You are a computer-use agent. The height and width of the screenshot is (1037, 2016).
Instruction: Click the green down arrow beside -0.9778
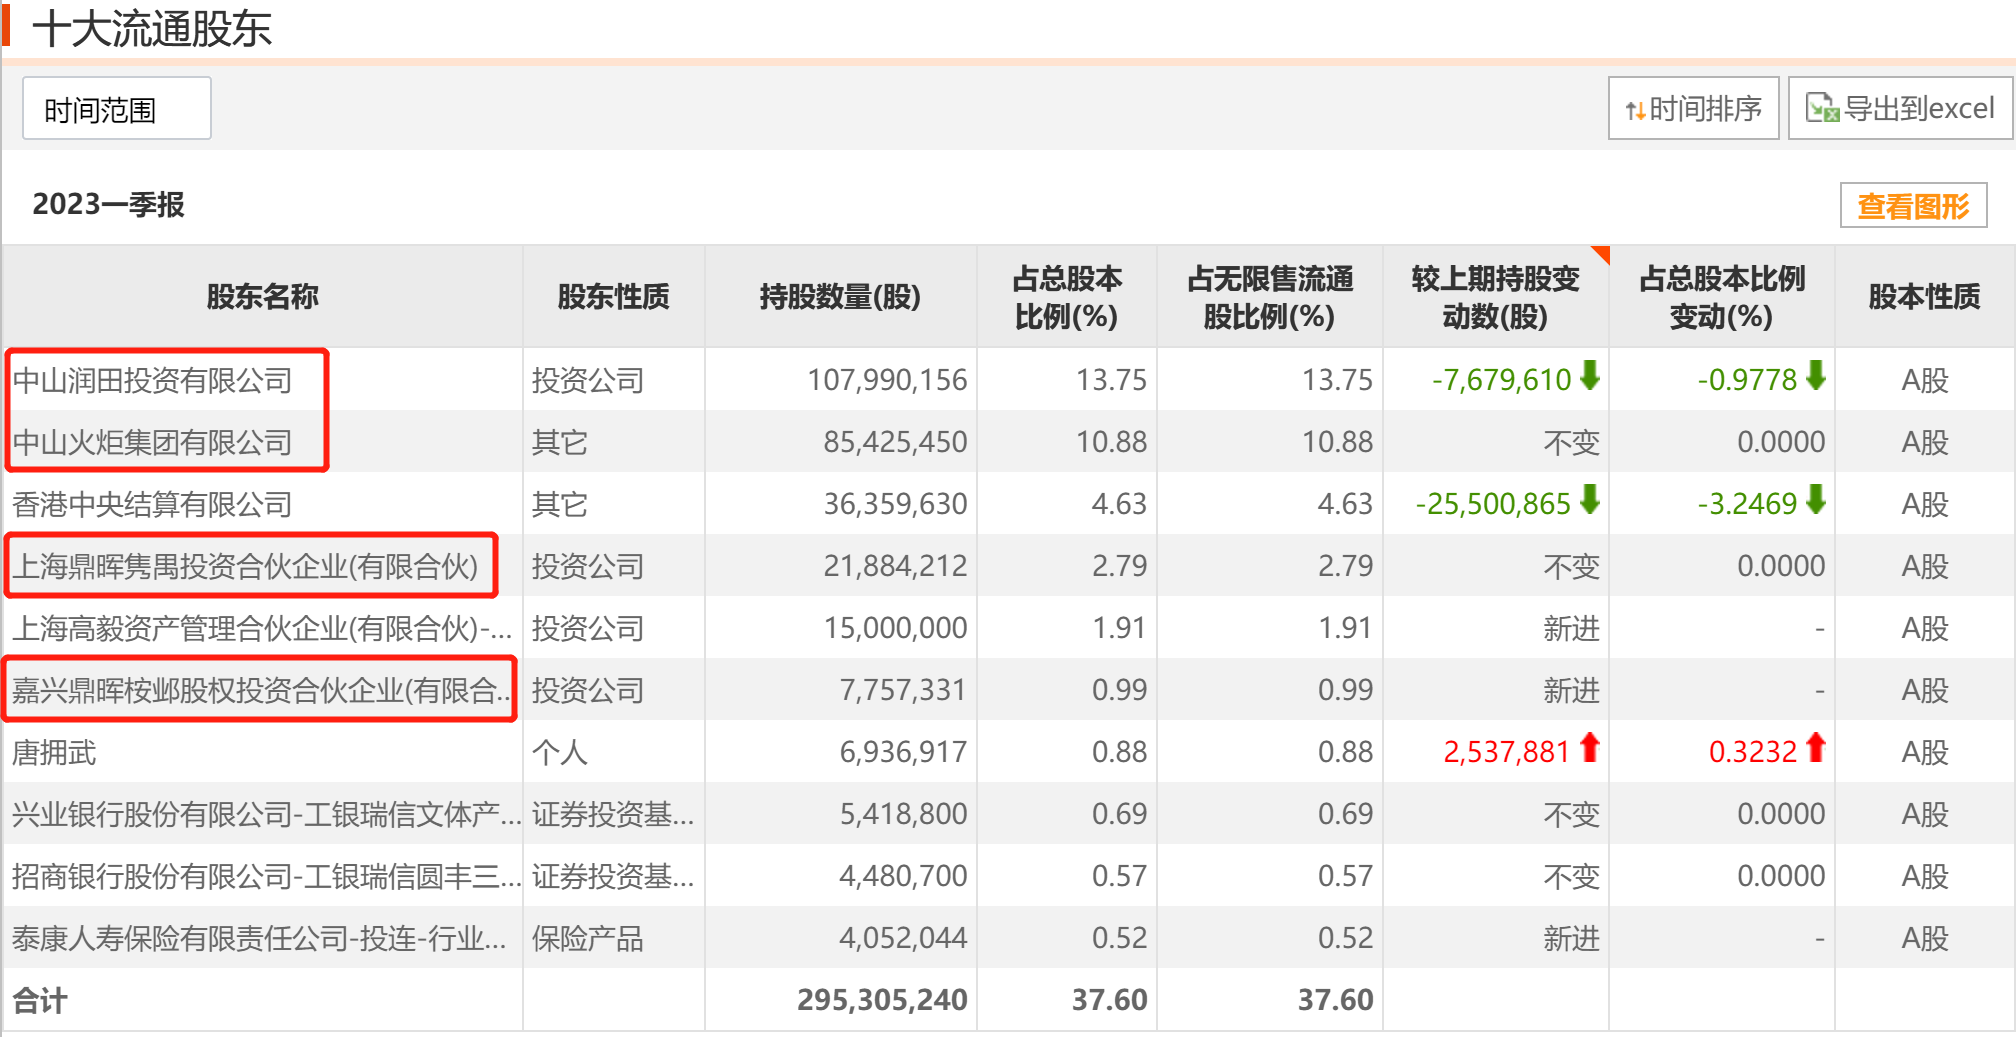pyautogui.click(x=1815, y=376)
